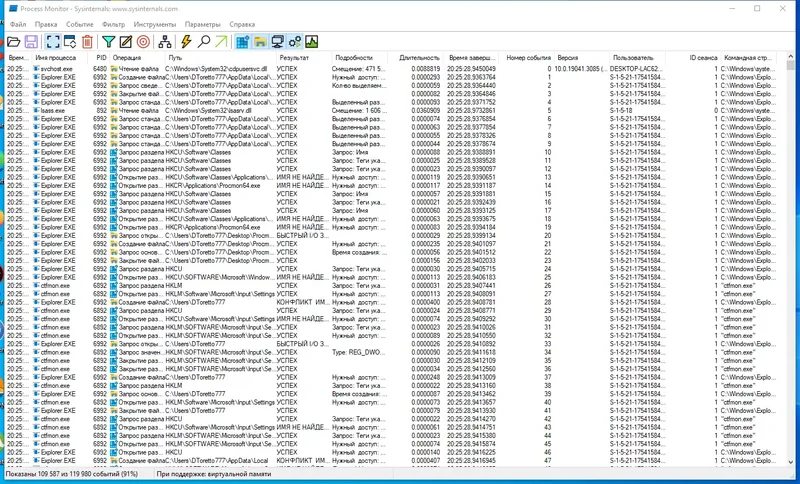This screenshot has width=800, height=484.
Task: Clear events with the trash can icon
Action: coord(88,42)
